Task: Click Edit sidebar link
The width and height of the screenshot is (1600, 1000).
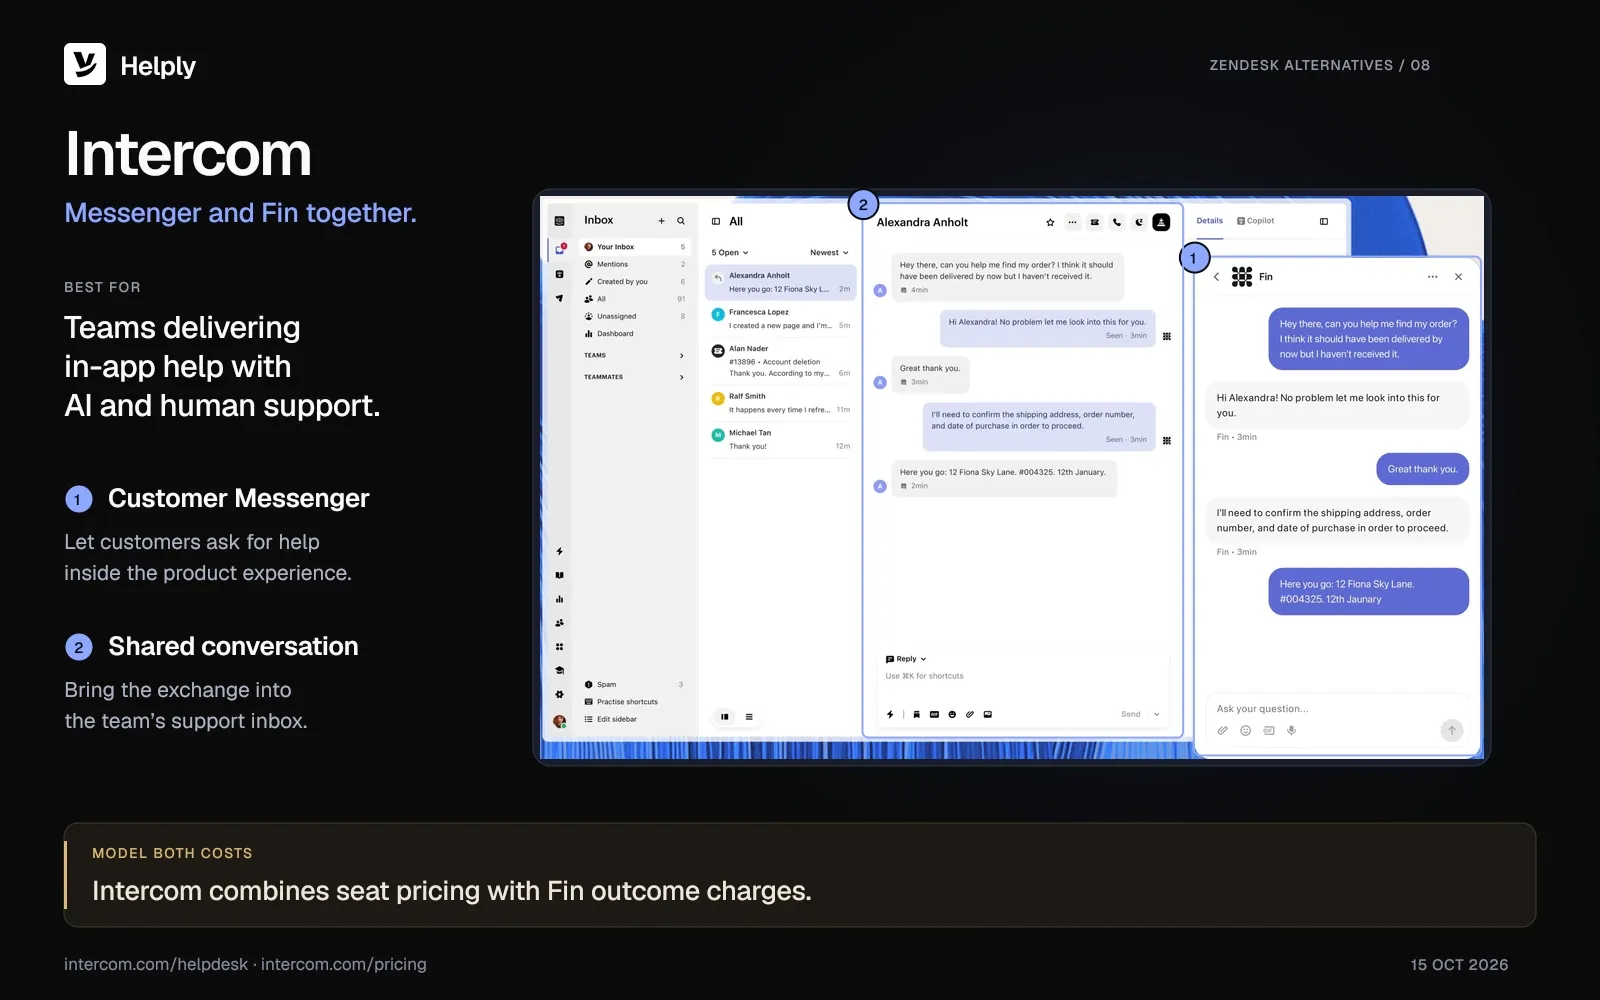Action: (611, 719)
